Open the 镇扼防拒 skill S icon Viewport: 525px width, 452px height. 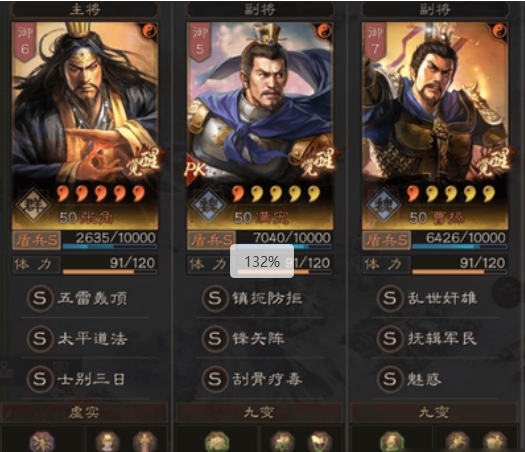[x=215, y=298]
